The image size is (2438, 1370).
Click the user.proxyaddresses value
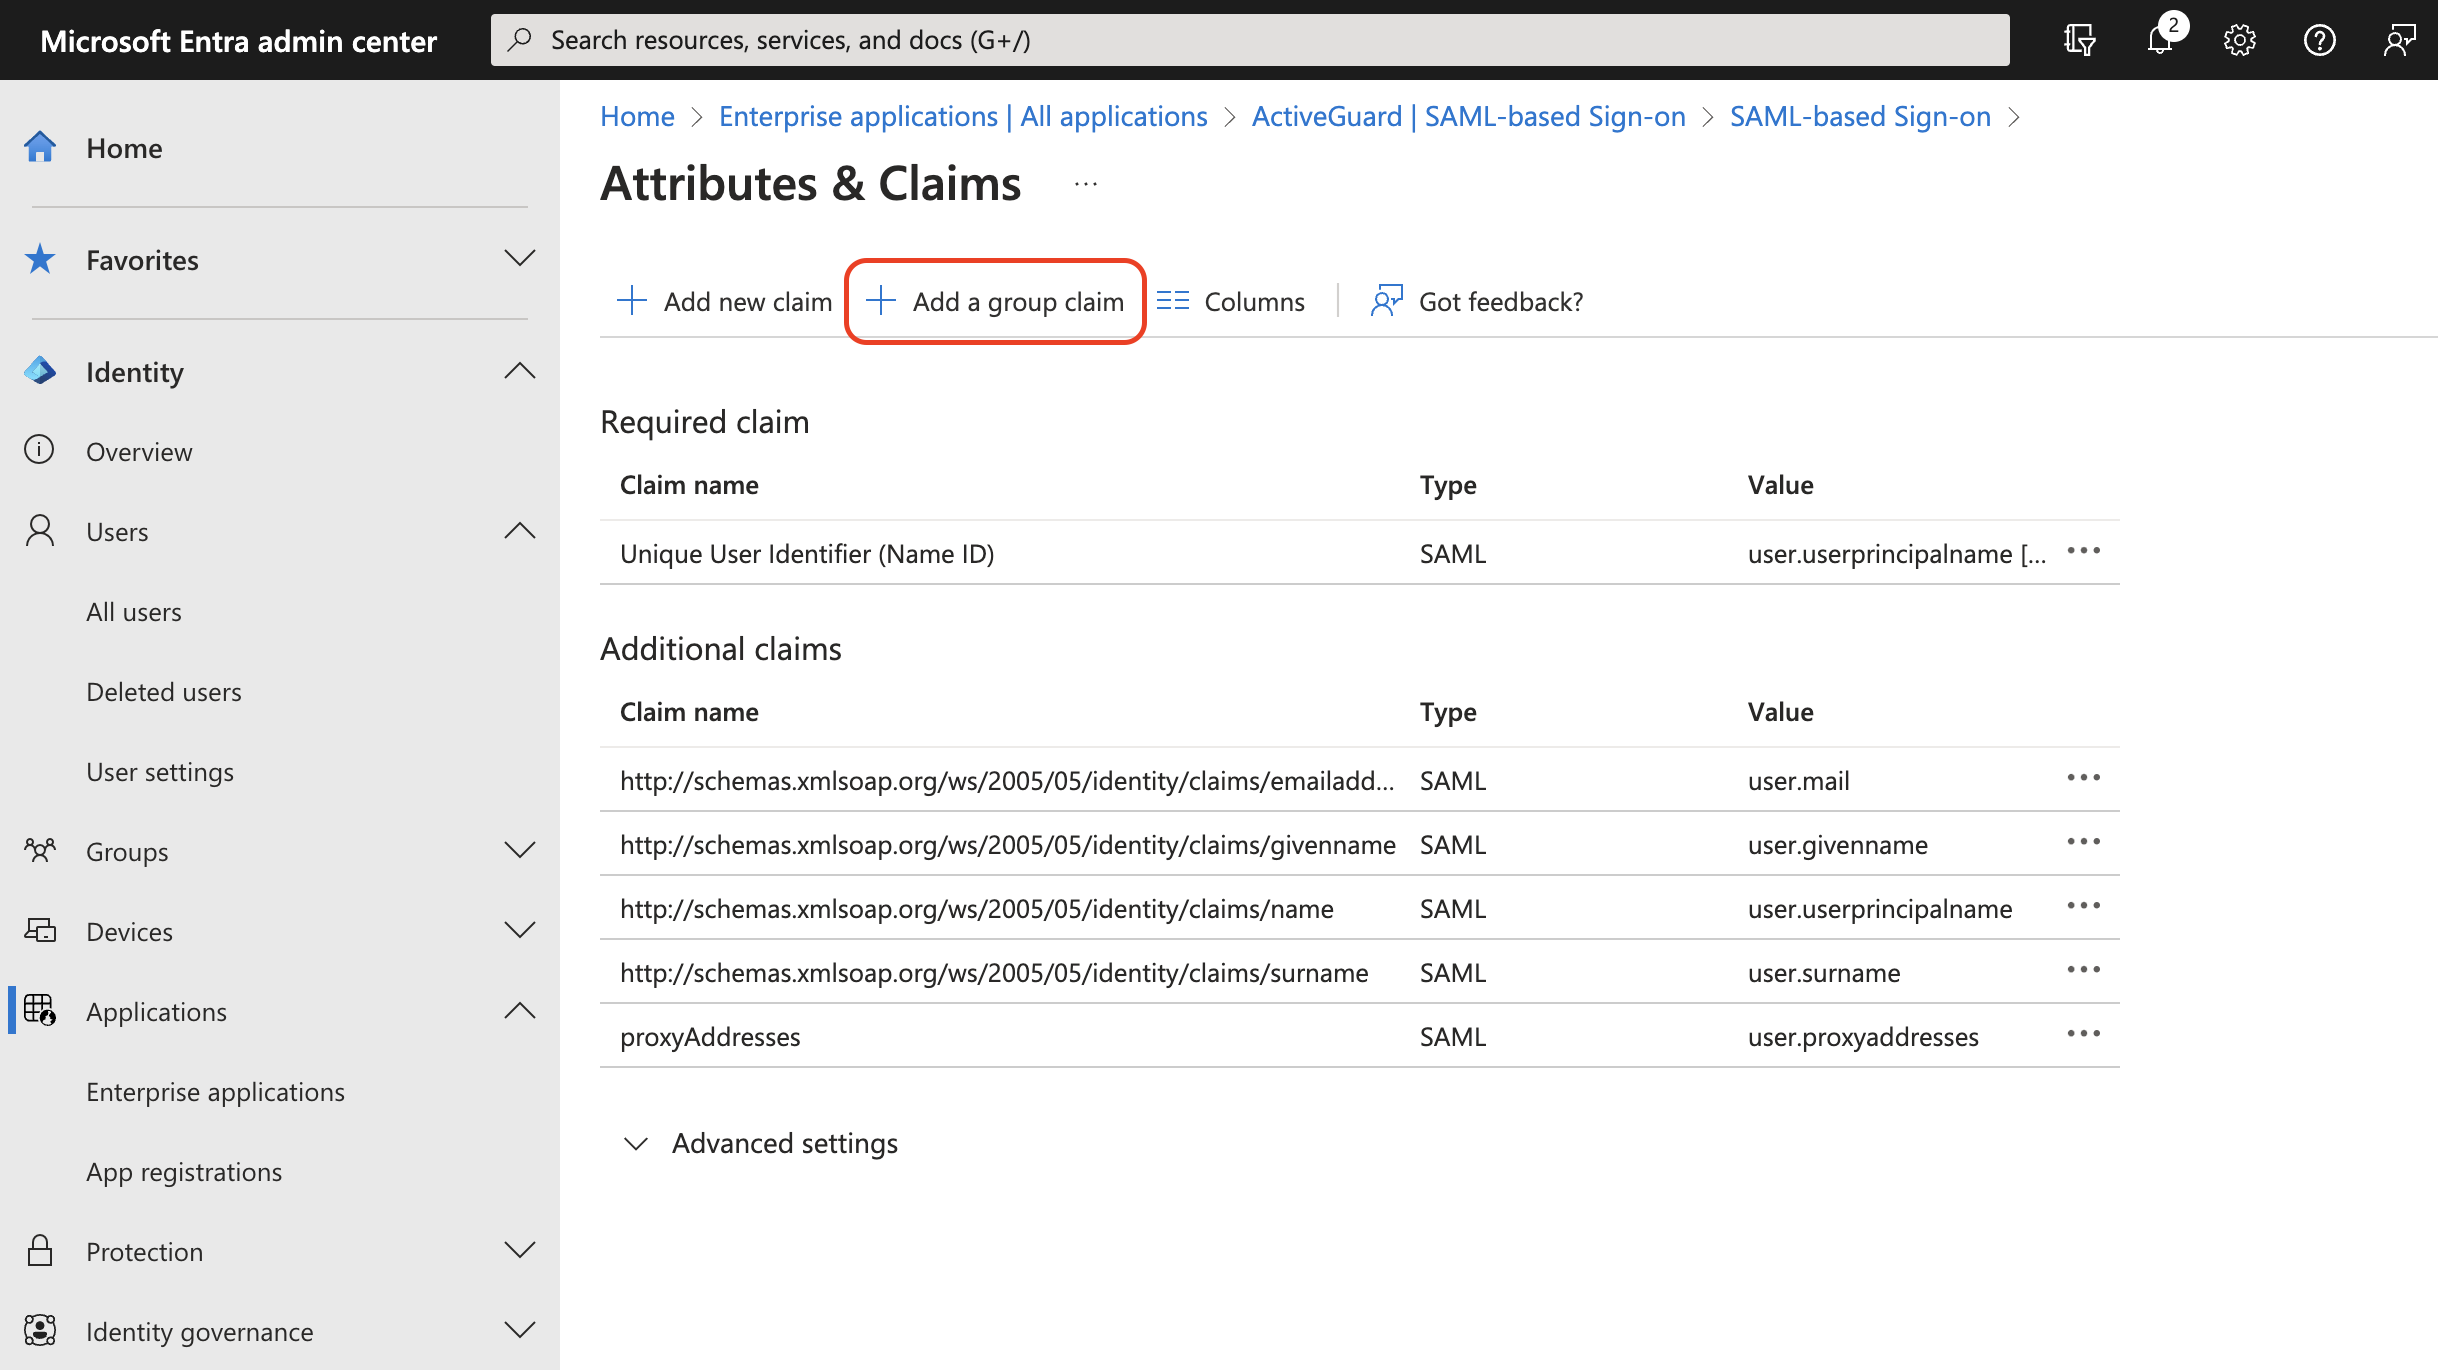click(1863, 1037)
